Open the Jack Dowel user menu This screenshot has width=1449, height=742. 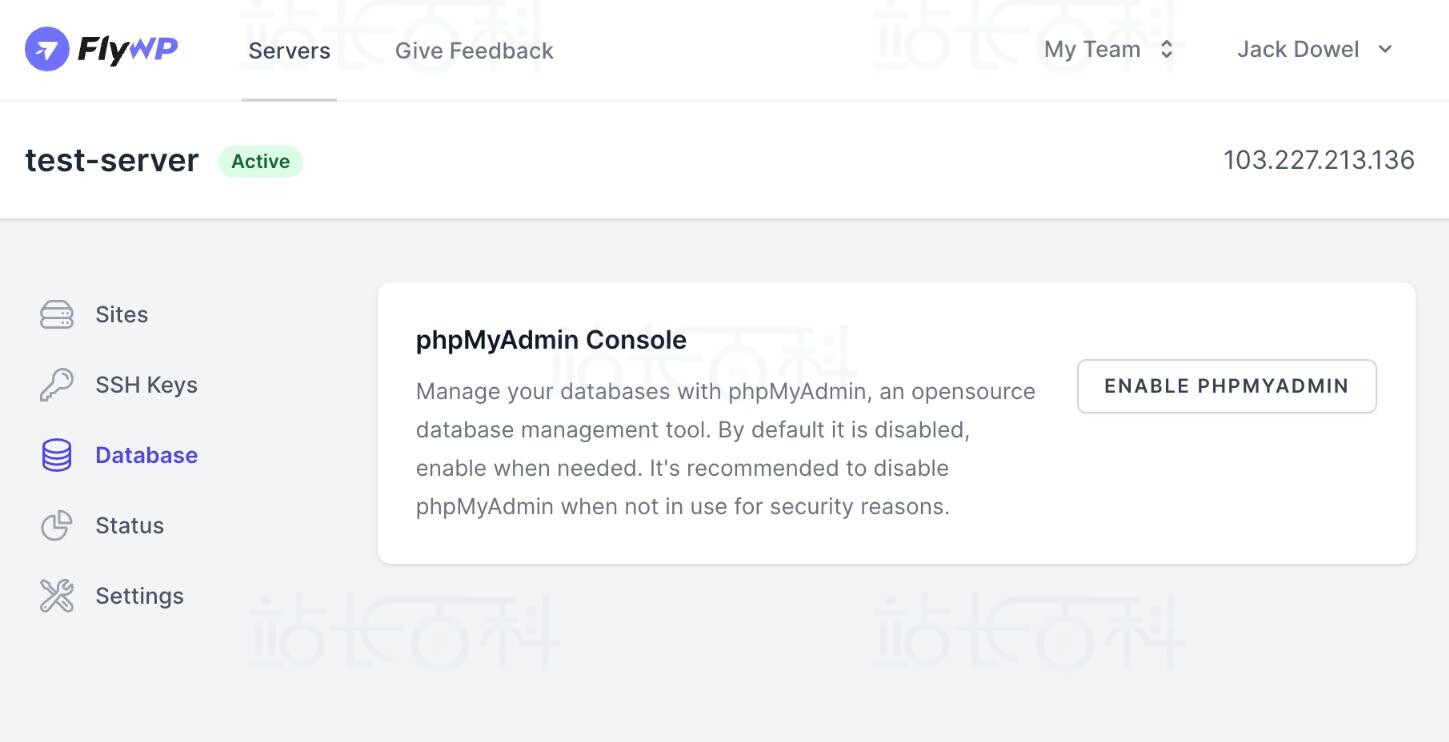click(x=1298, y=50)
